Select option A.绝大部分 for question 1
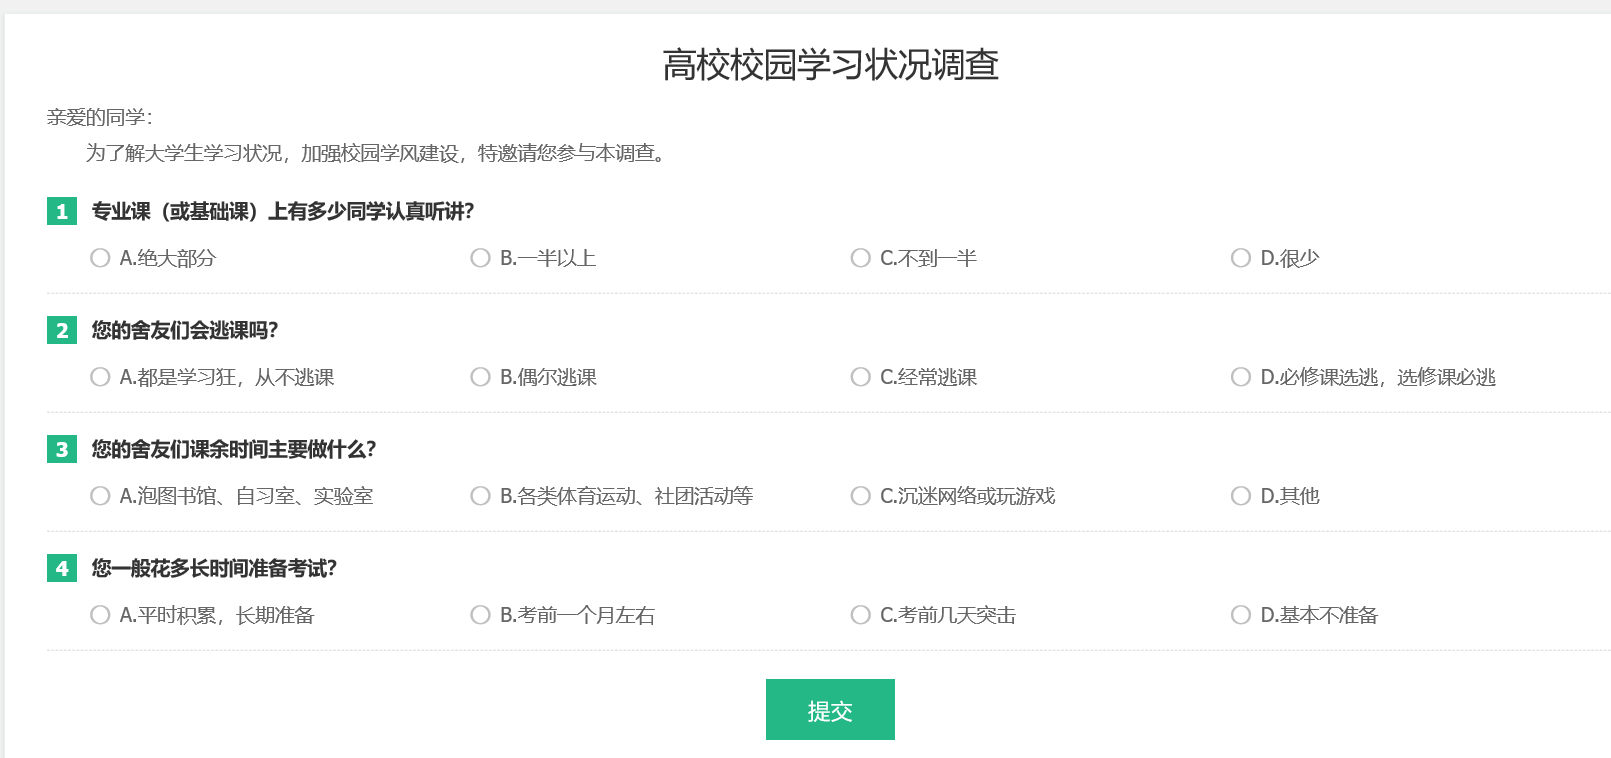The height and width of the screenshot is (758, 1611). 100,258
